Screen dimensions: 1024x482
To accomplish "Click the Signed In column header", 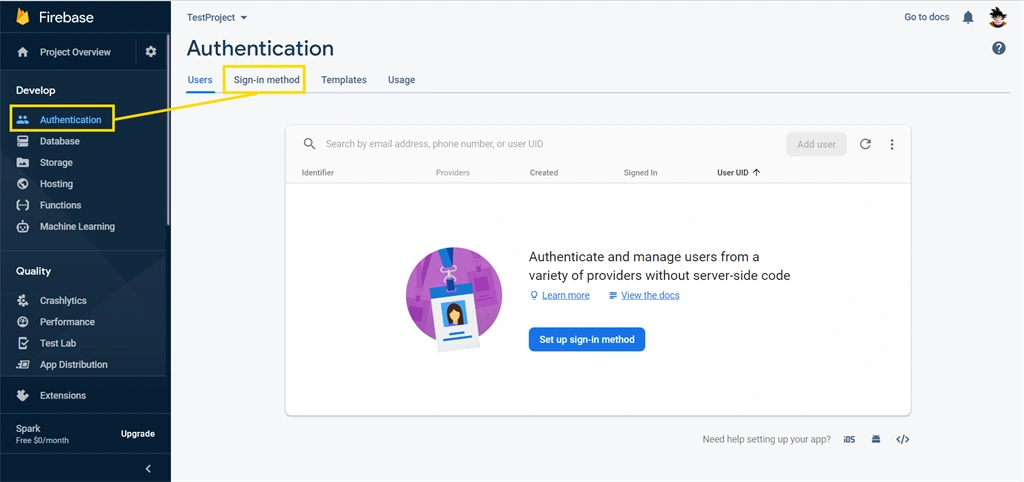I will point(641,172).
